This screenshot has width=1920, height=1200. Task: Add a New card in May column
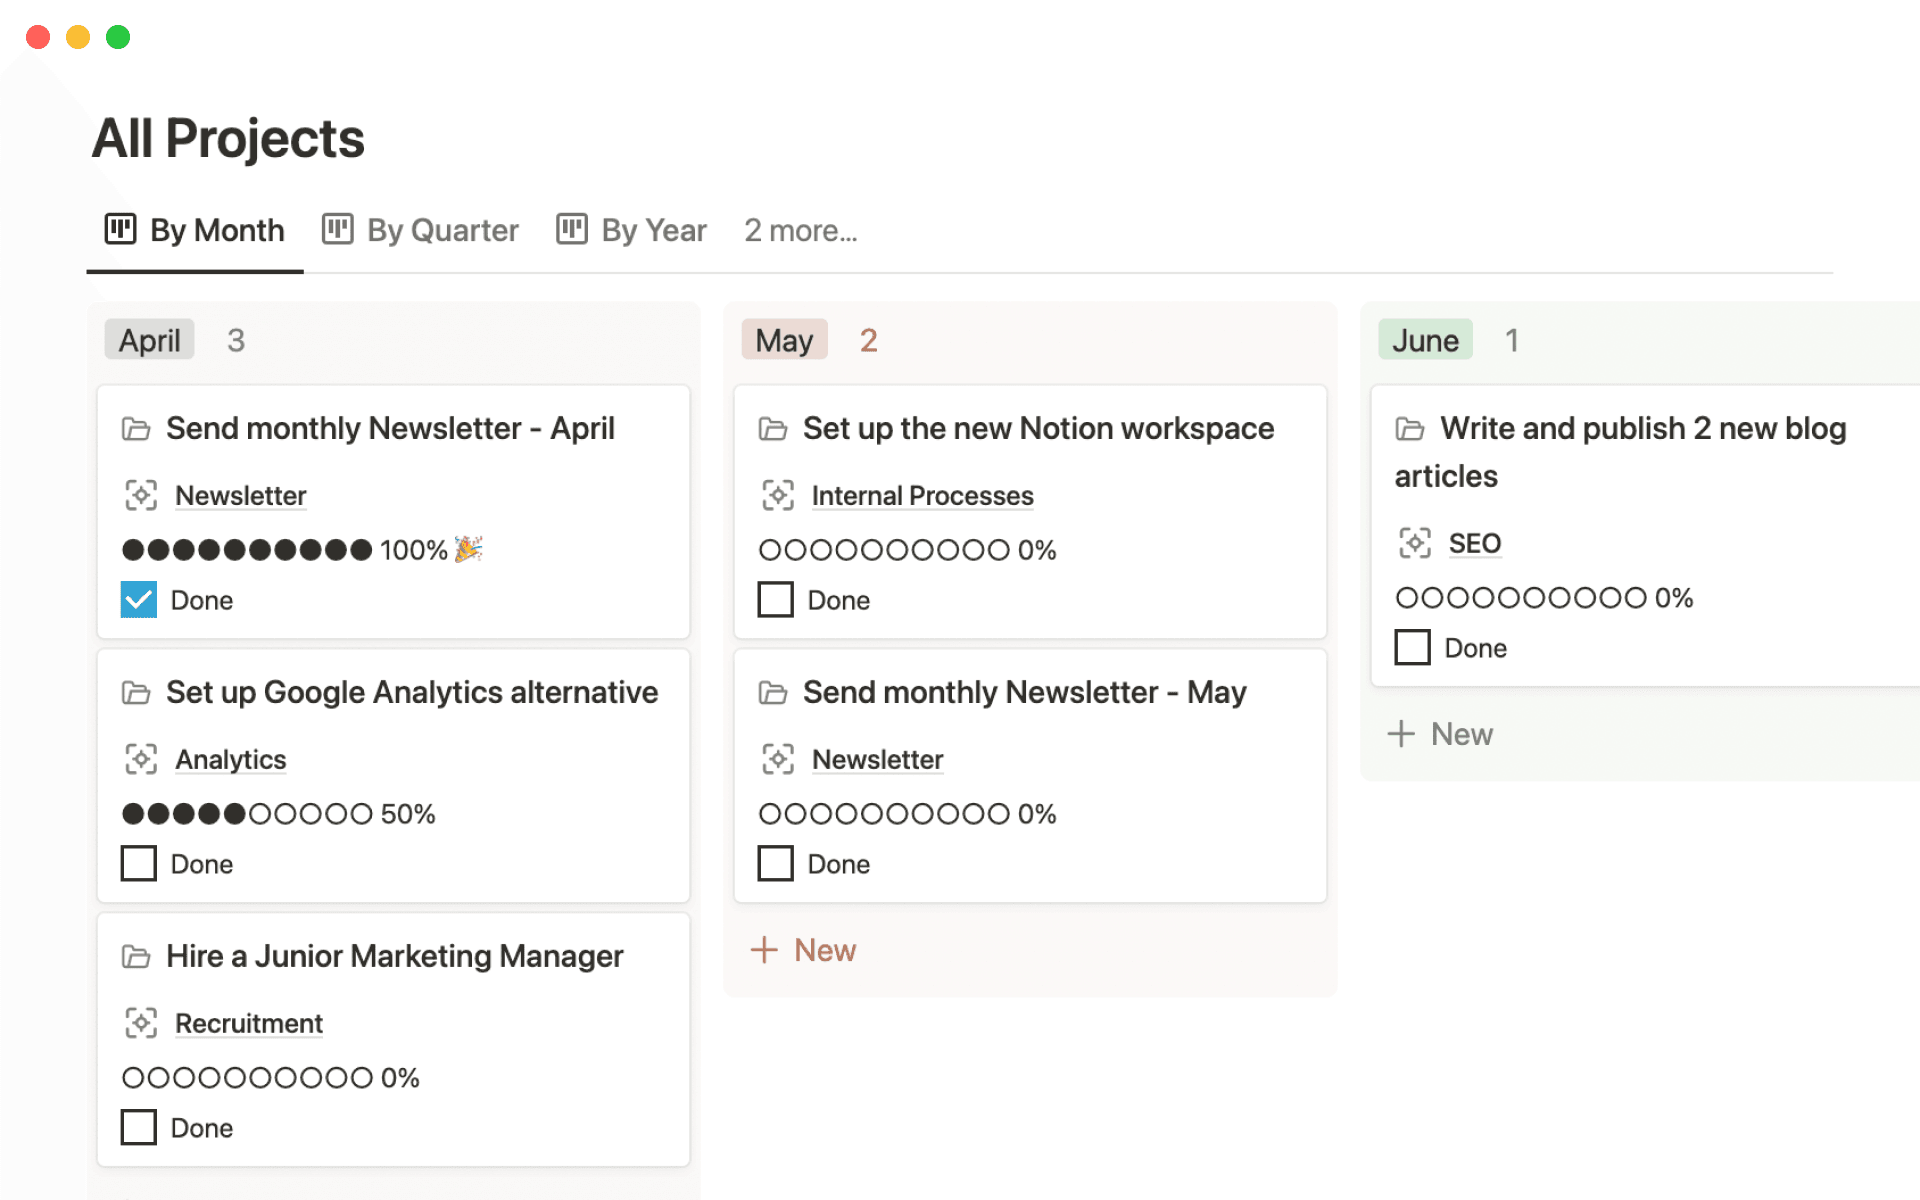click(x=804, y=950)
